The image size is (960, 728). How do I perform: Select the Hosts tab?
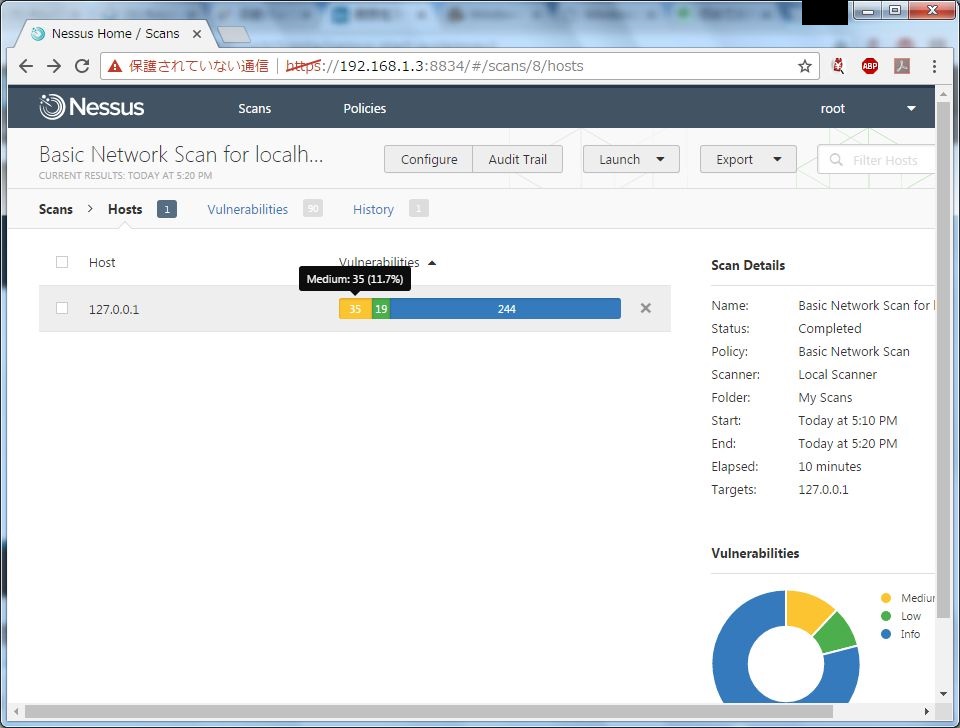(125, 209)
